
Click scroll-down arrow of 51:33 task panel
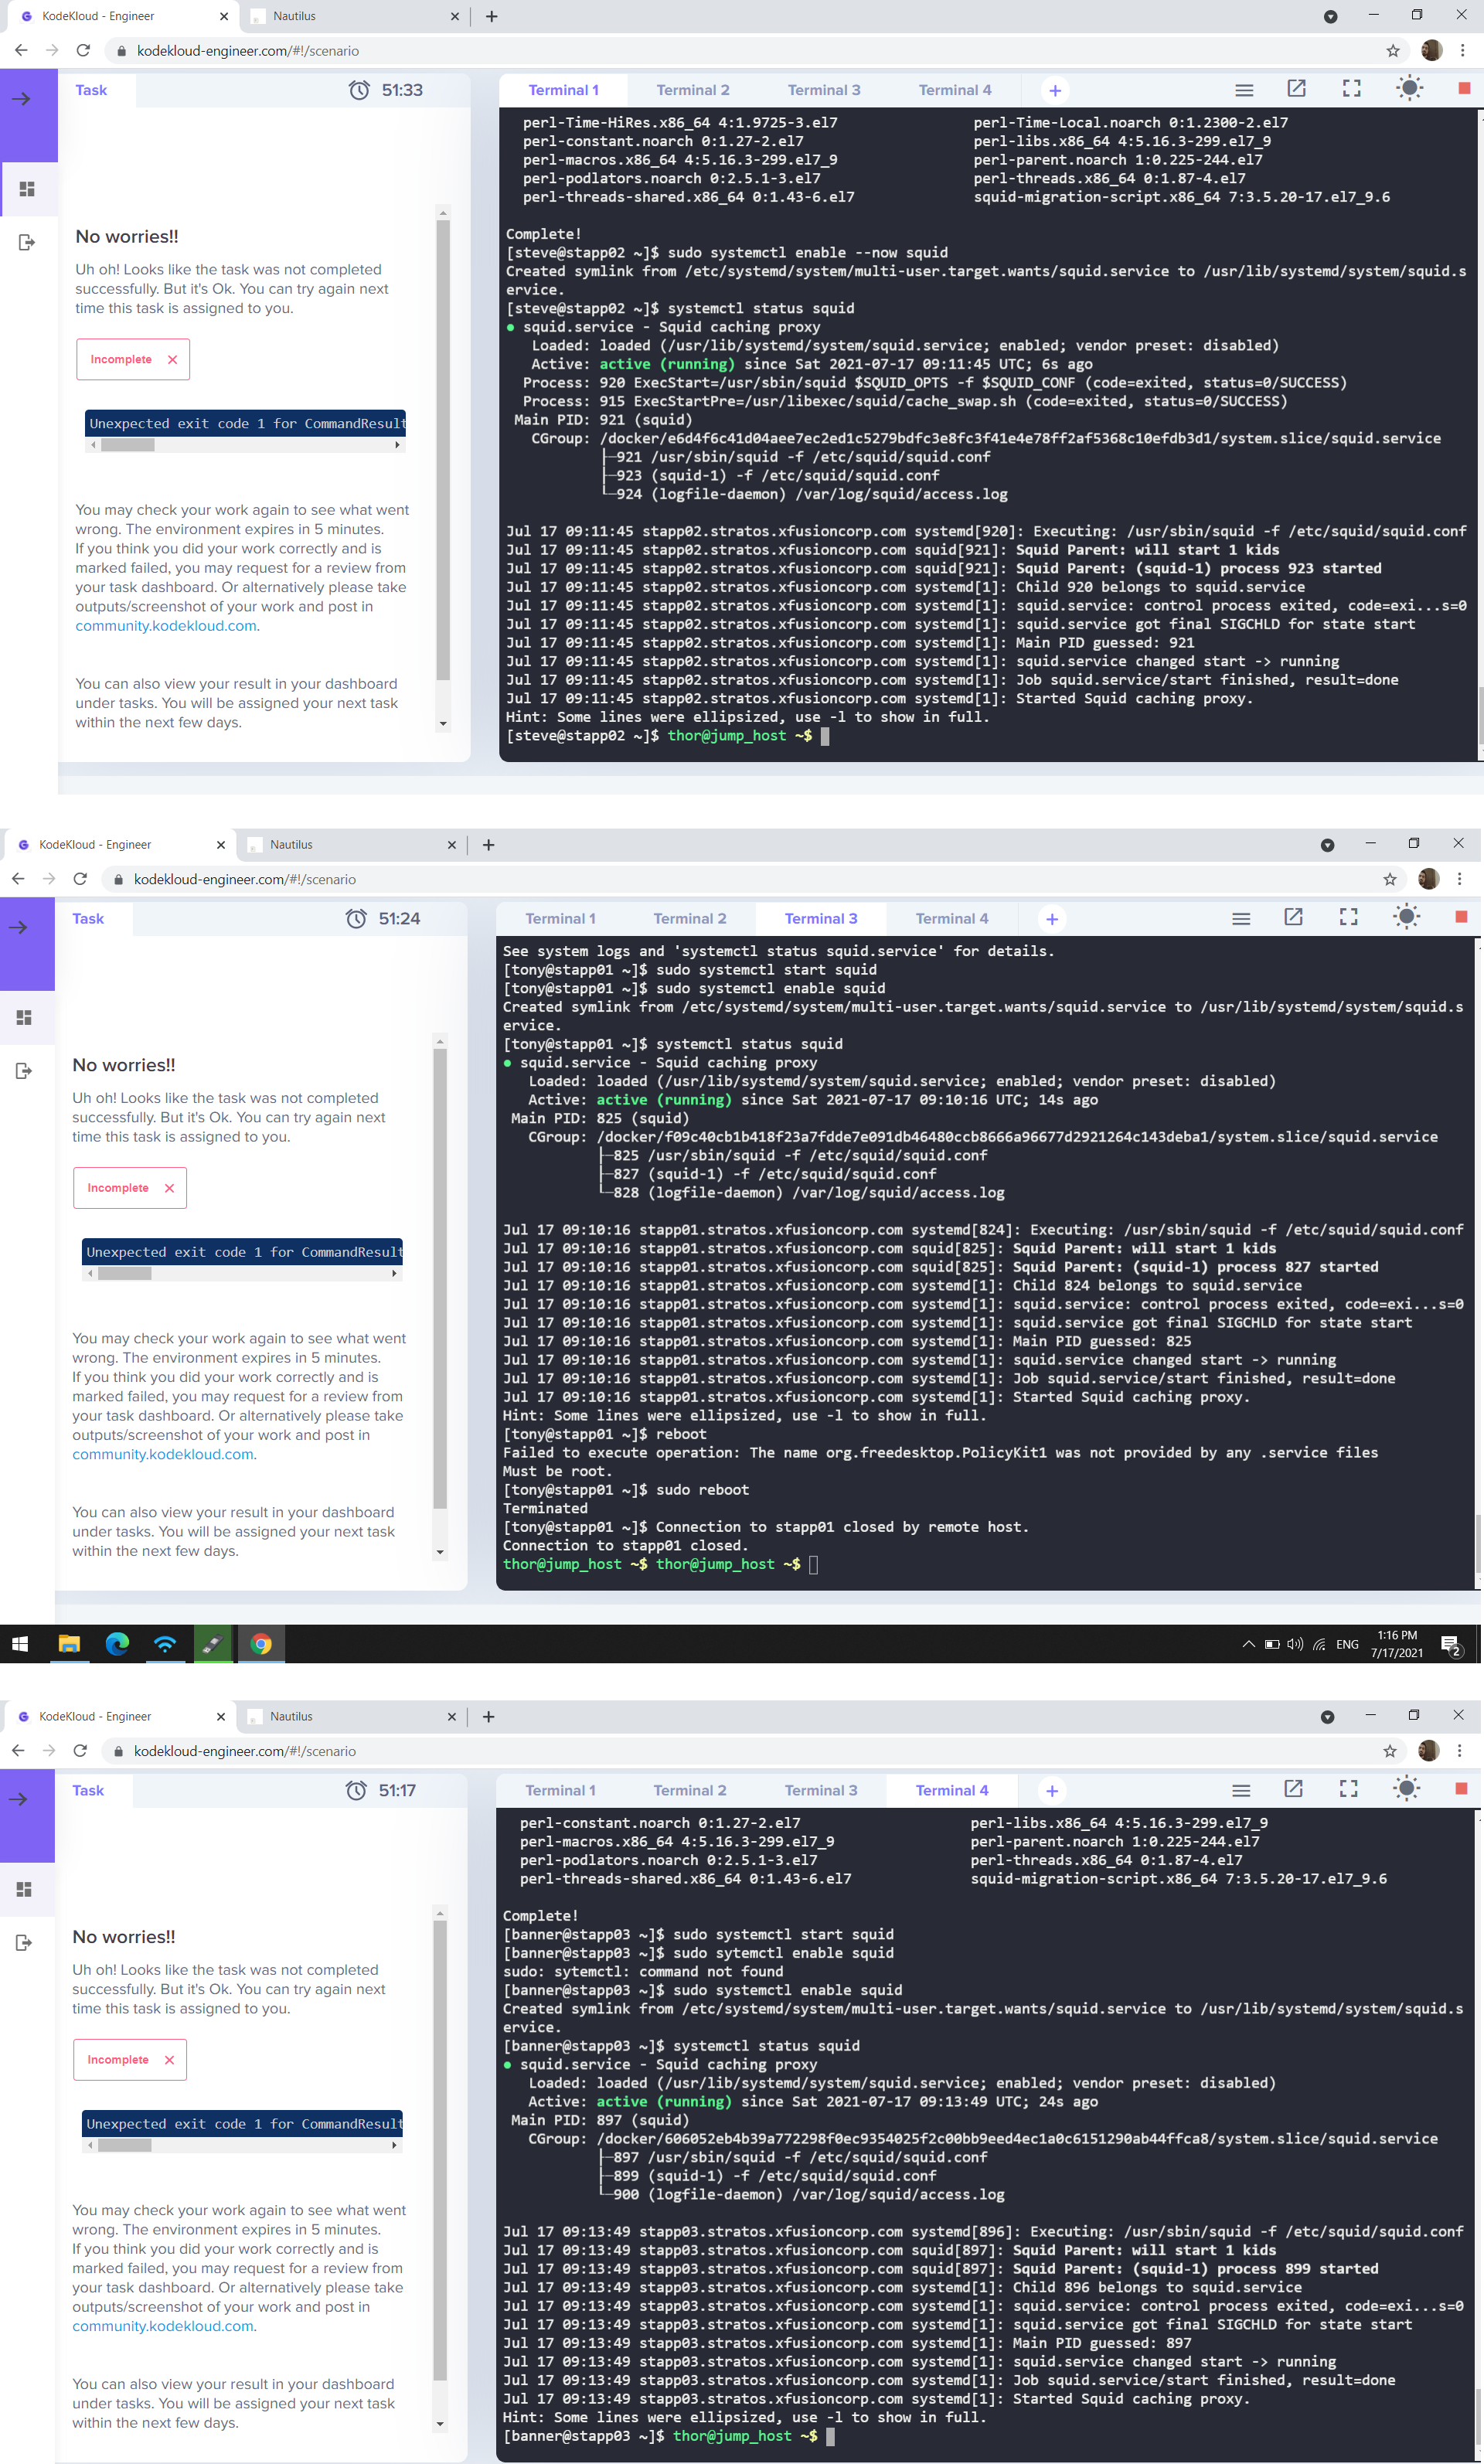[x=443, y=724]
